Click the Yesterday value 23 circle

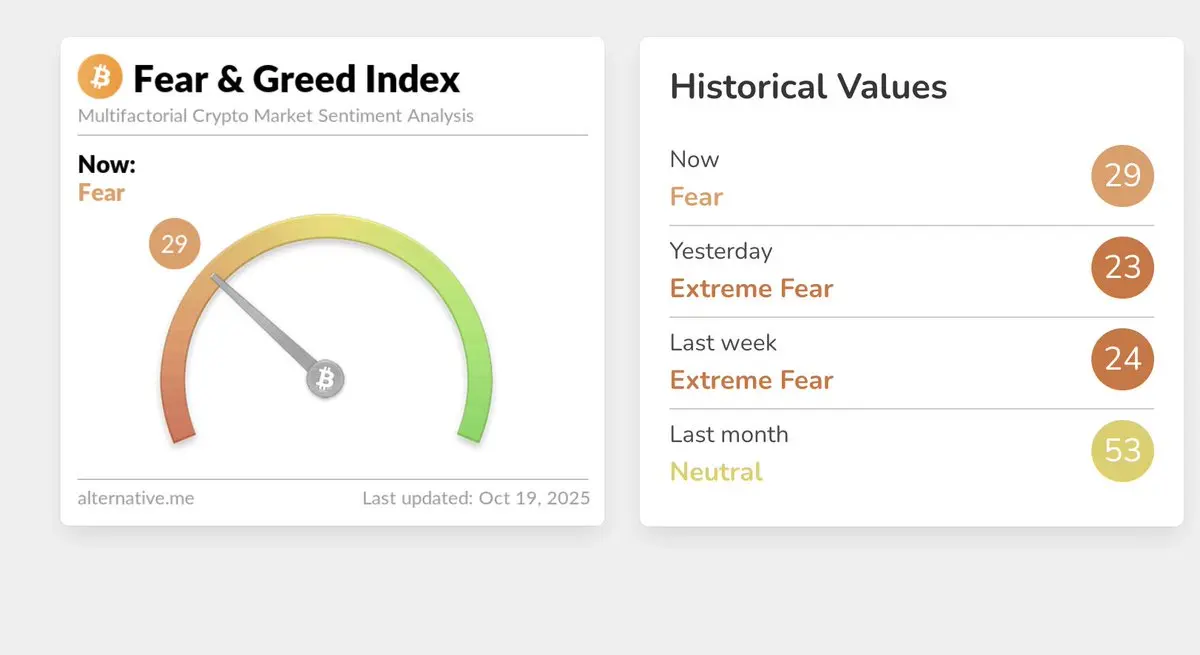1122,267
